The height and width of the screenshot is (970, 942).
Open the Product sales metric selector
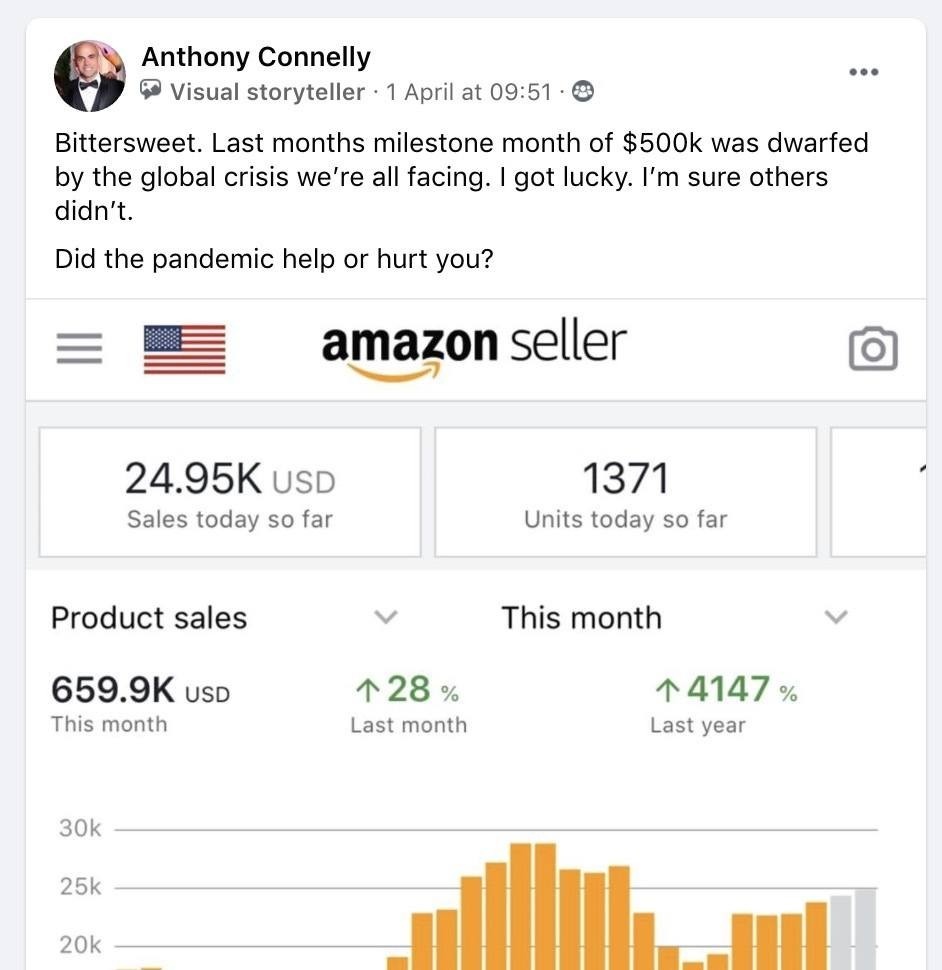(x=149, y=618)
